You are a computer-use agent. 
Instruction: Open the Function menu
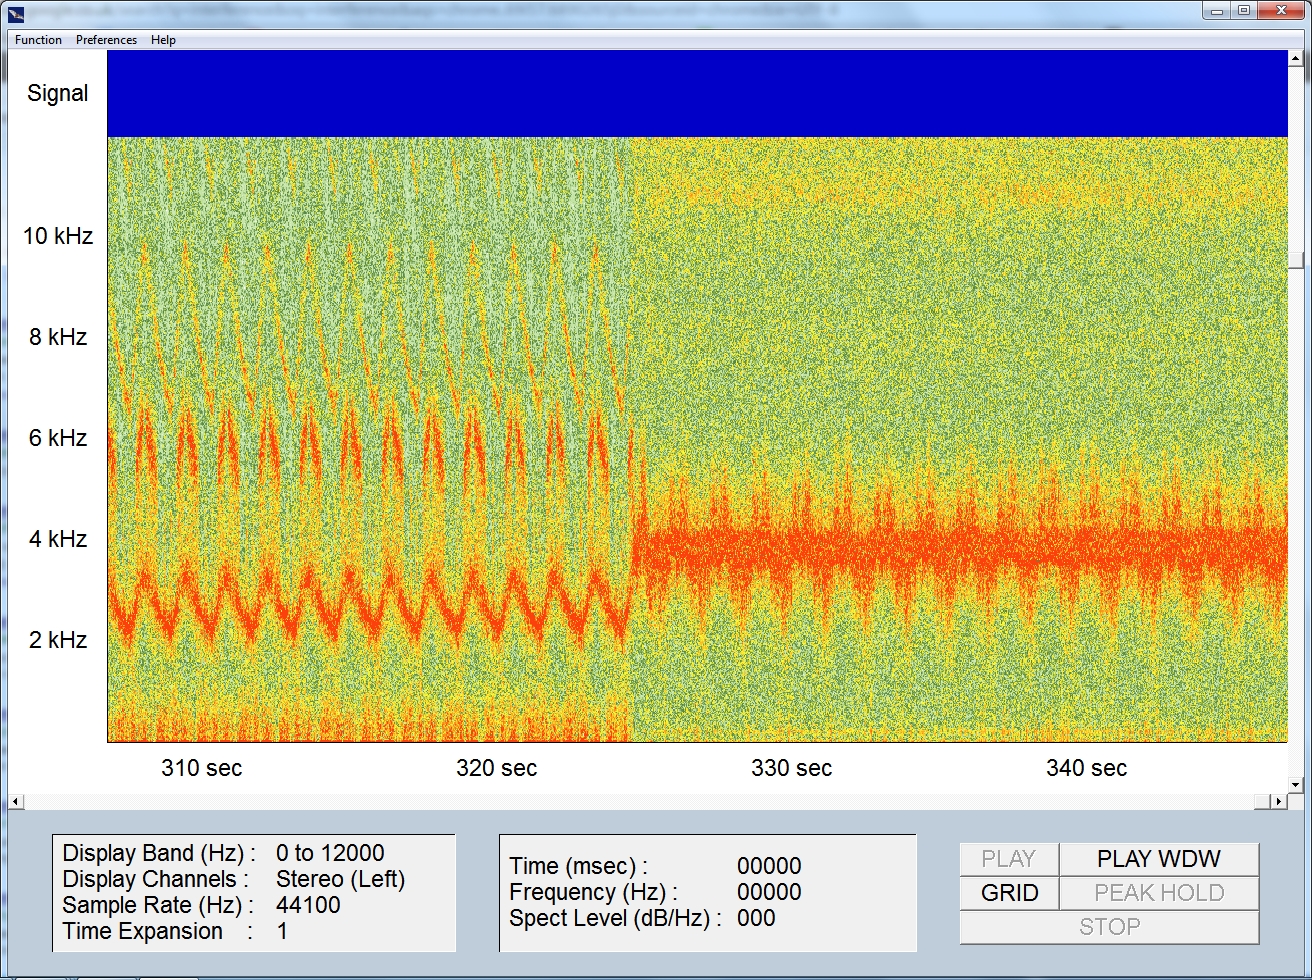pyautogui.click(x=38, y=40)
